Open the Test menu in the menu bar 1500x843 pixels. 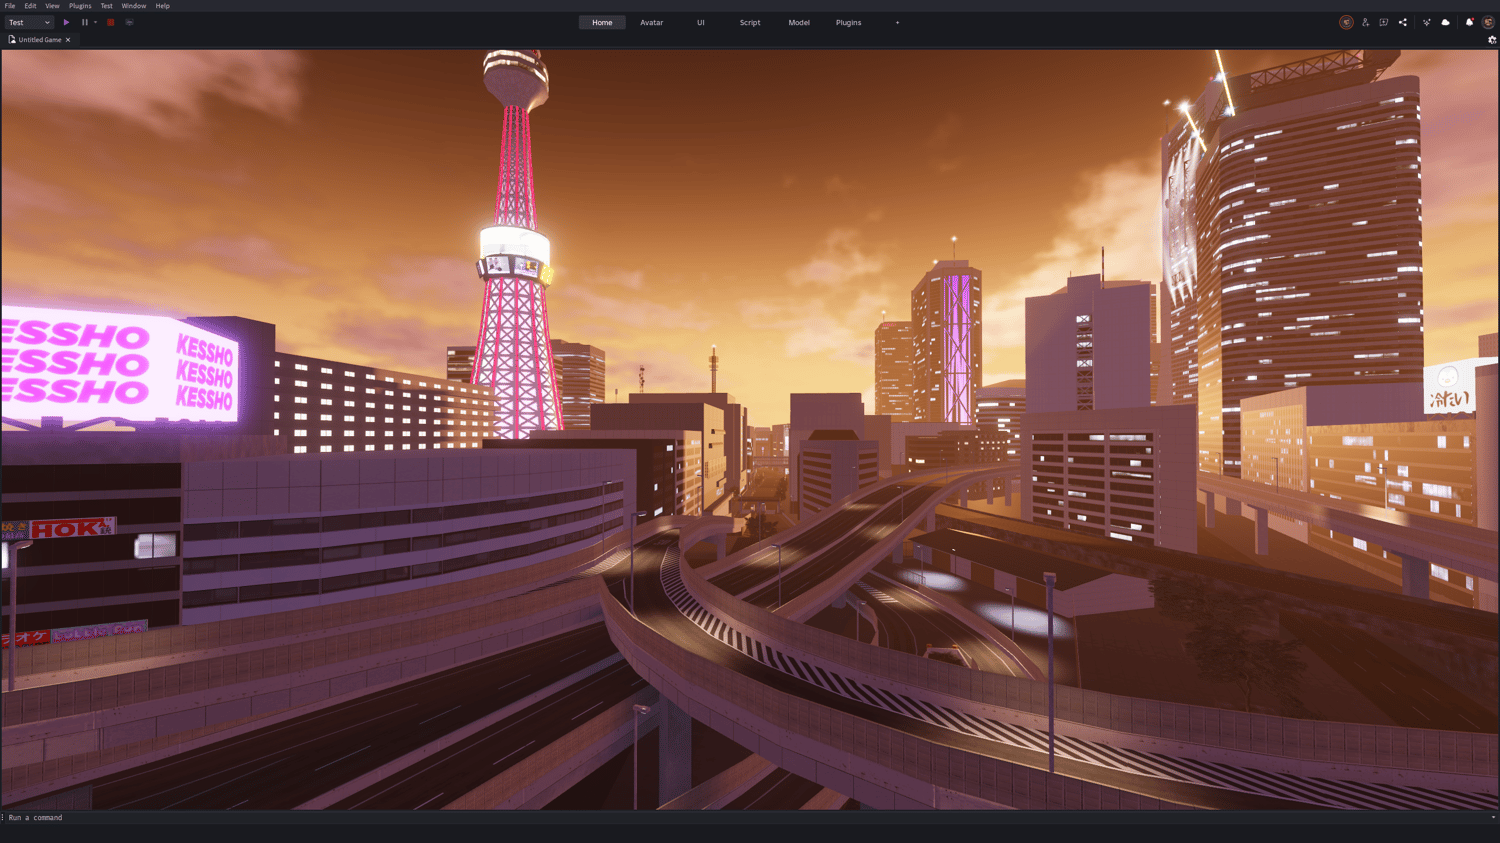point(106,6)
